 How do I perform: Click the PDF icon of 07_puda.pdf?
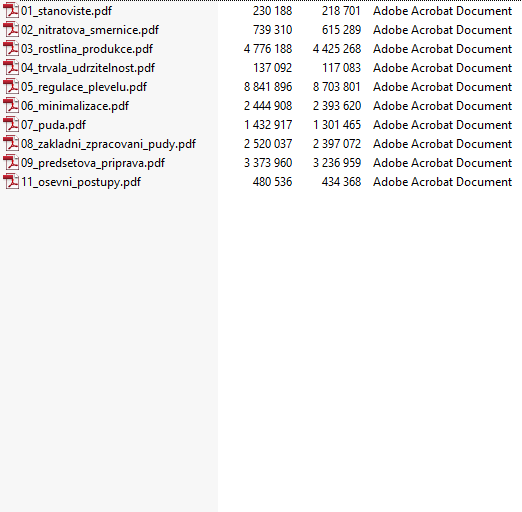(x=11, y=124)
